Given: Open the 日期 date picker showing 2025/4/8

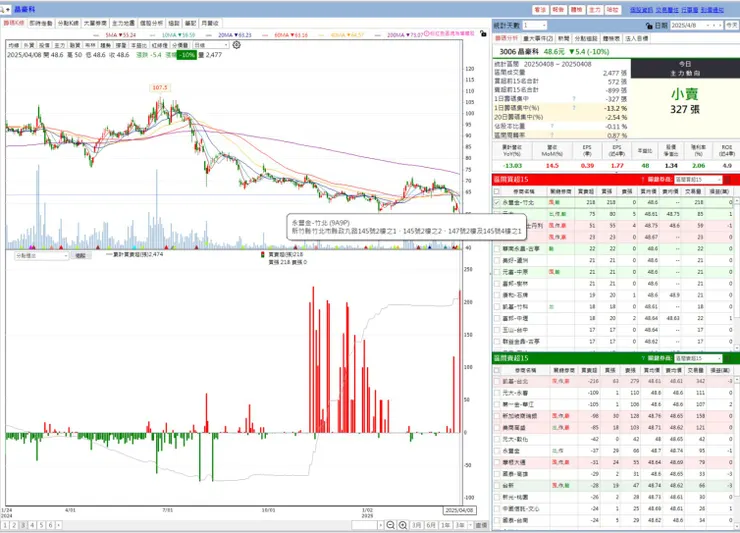Looking at the screenshot, I should click(697, 25).
